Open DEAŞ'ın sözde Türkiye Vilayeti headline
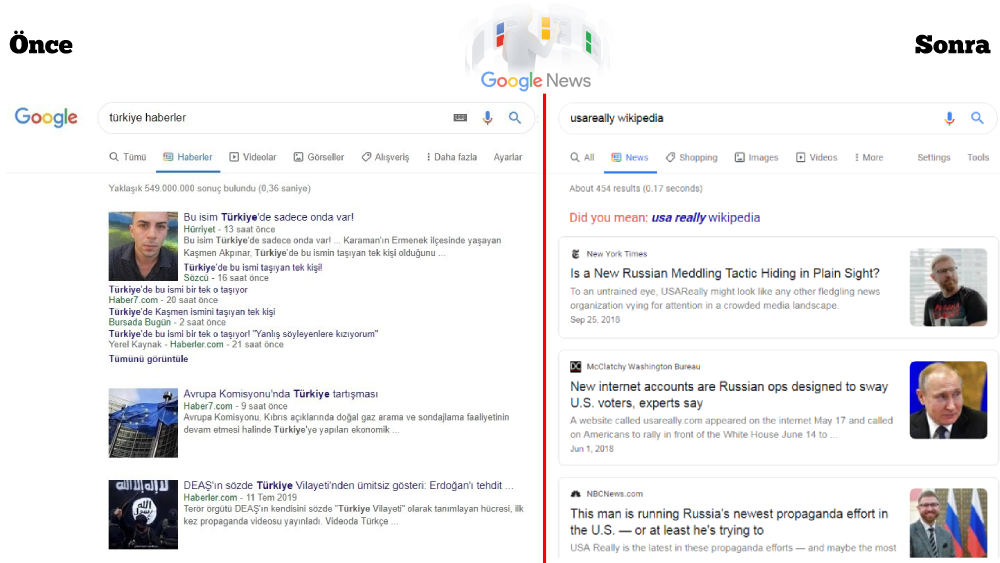This screenshot has height=563, width=1000. coord(348,485)
